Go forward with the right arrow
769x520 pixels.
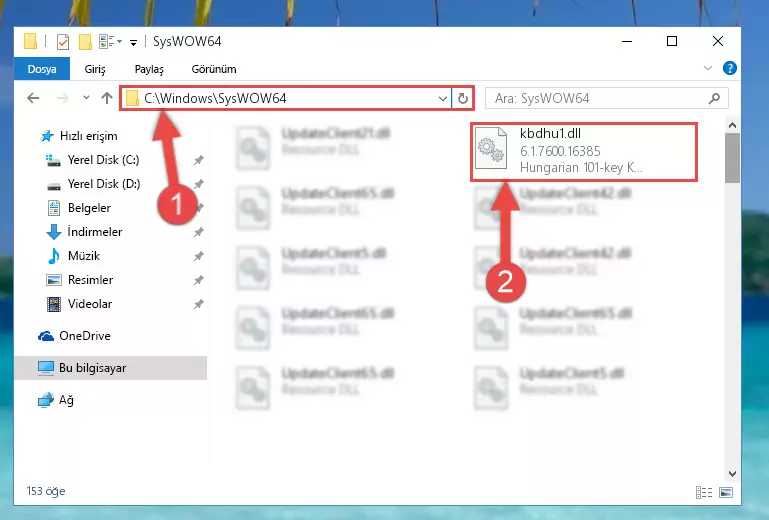click(62, 98)
